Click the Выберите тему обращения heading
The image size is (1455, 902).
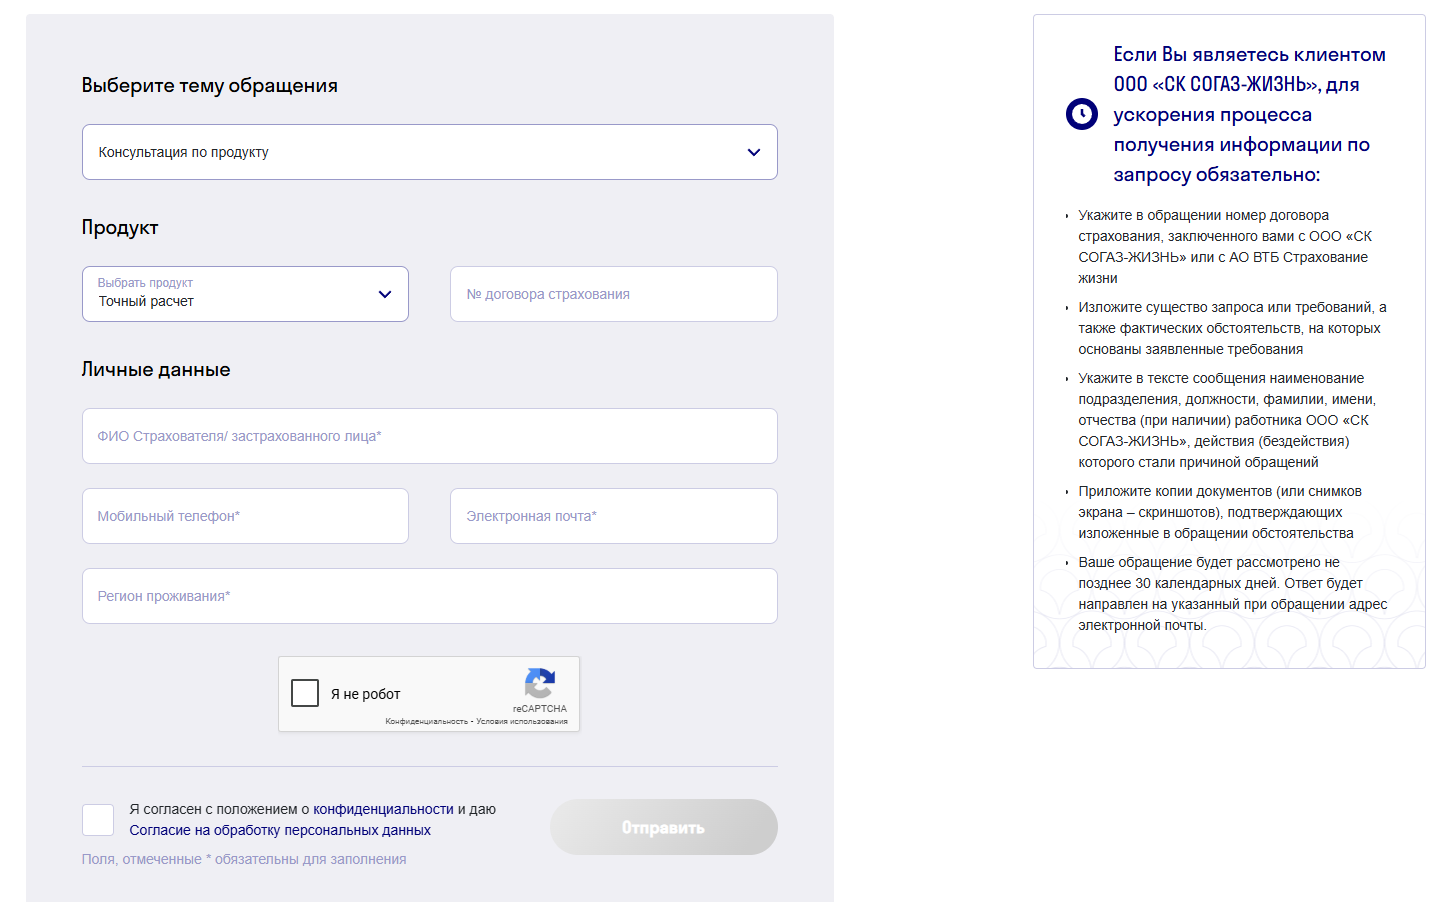(210, 86)
